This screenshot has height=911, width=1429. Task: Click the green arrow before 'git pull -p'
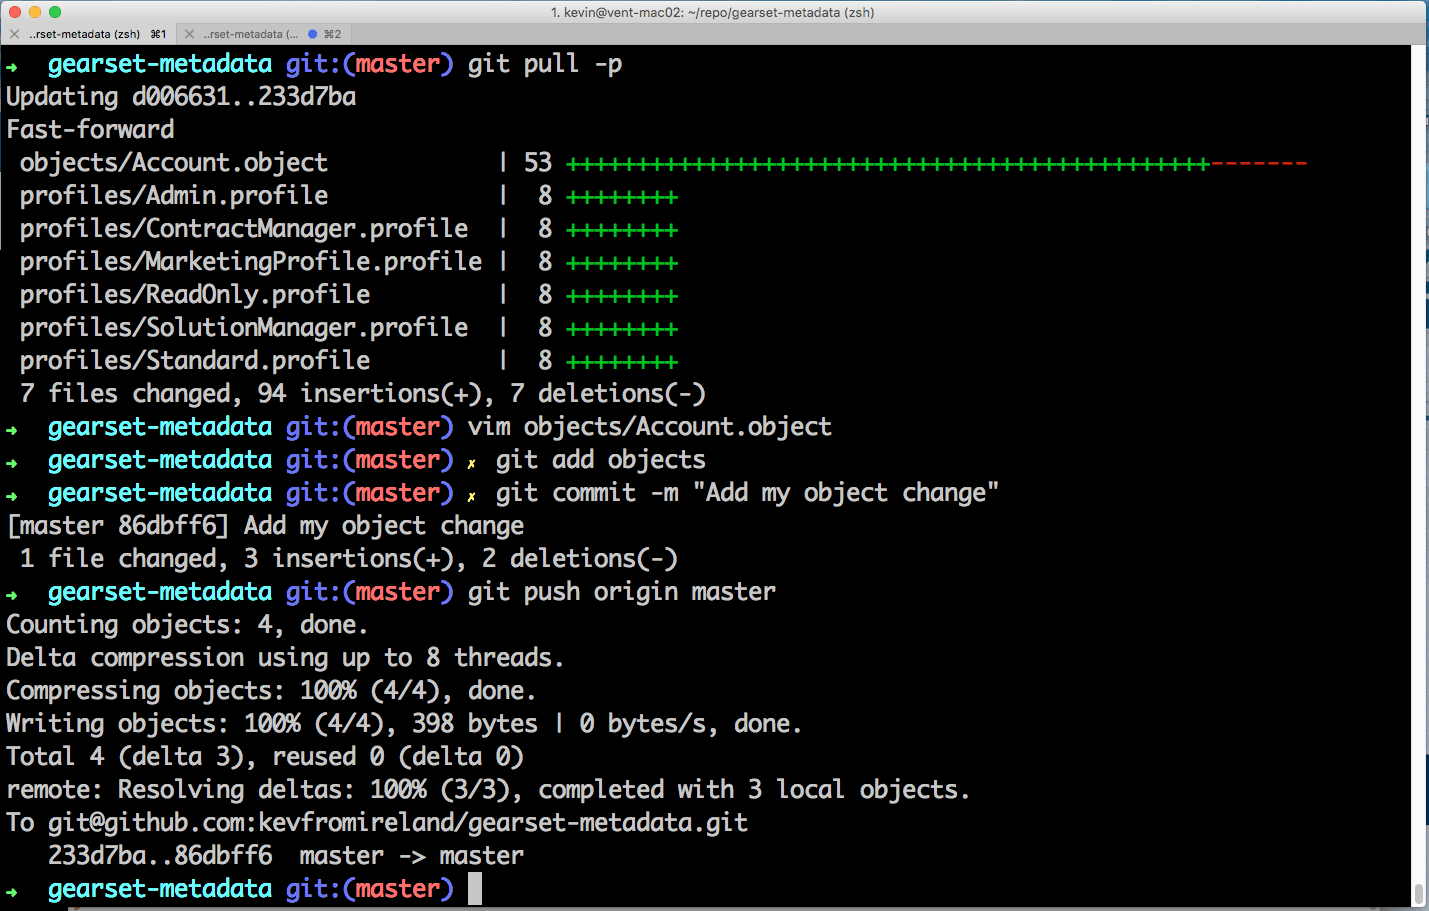coord(12,67)
